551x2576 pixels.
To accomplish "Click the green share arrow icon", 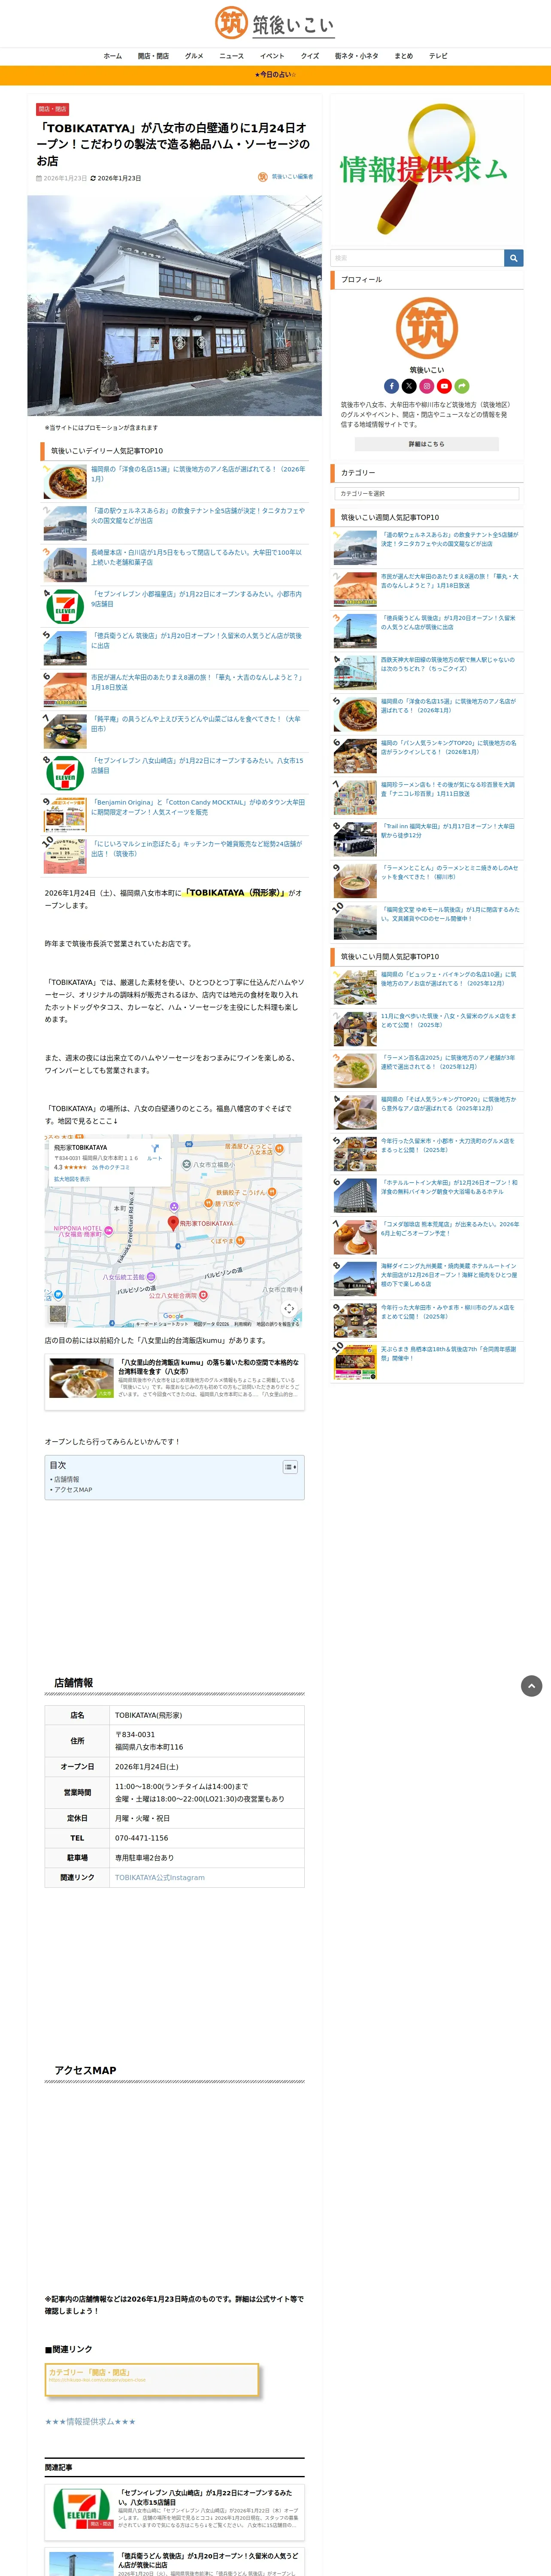I will point(462,386).
